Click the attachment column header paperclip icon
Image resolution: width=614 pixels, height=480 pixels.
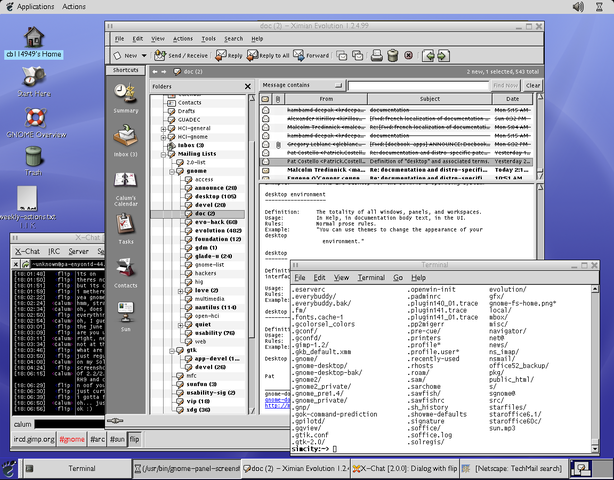(x=278, y=99)
